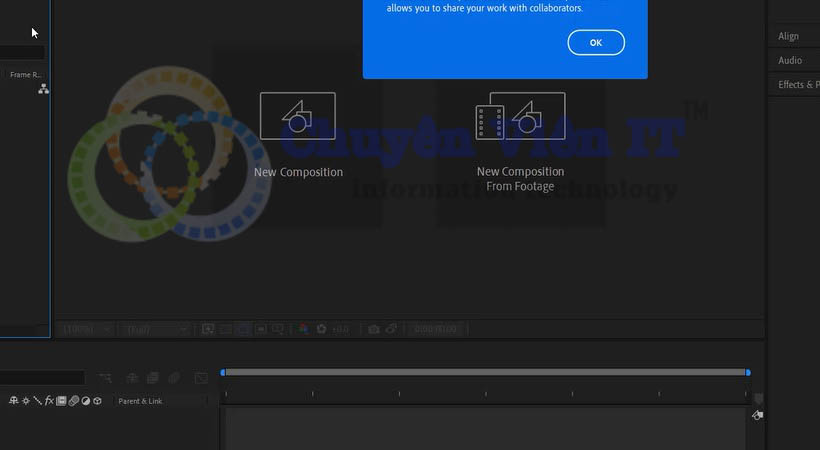Toggle the 3D layer column switch
The height and width of the screenshot is (450, 820).
click(x=97, y=401)
